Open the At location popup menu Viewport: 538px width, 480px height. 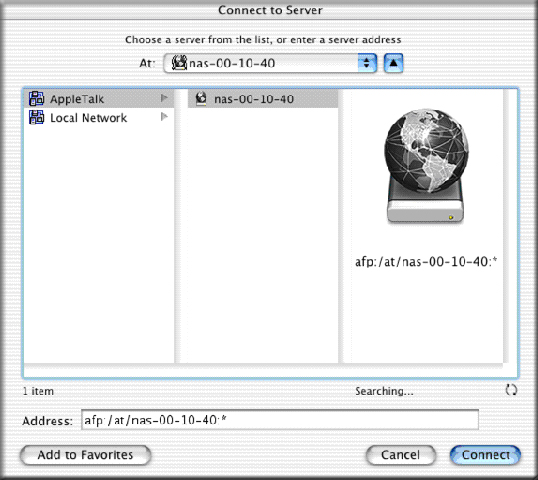[270, 63]
